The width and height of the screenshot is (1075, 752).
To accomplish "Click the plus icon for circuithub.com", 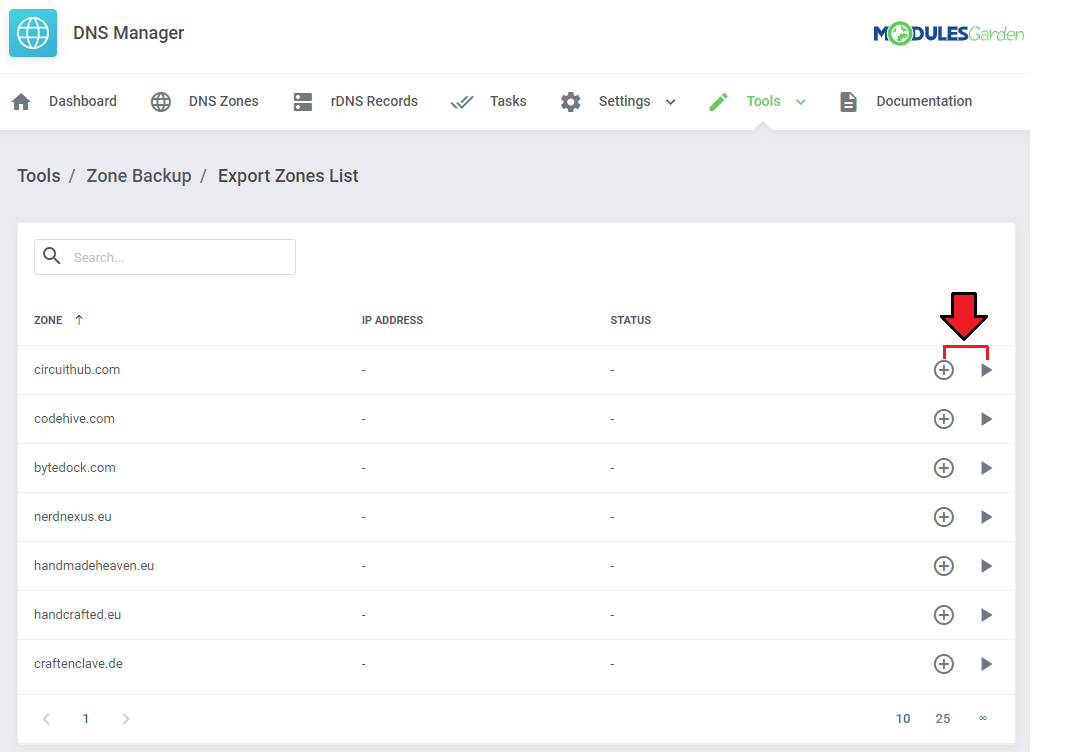I will [x=943, y=370].
